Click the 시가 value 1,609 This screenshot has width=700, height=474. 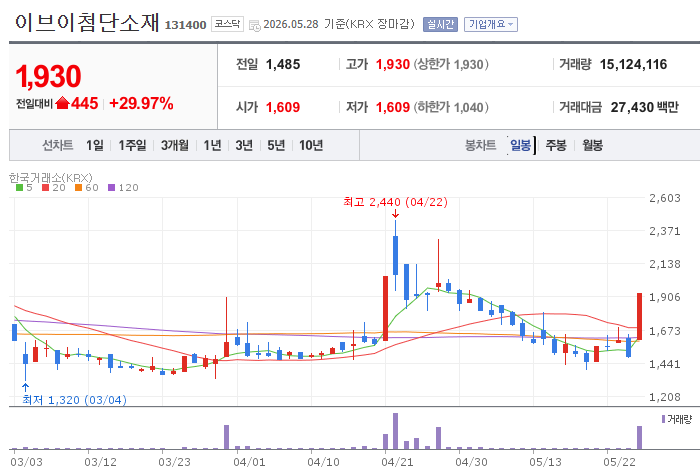283,107
